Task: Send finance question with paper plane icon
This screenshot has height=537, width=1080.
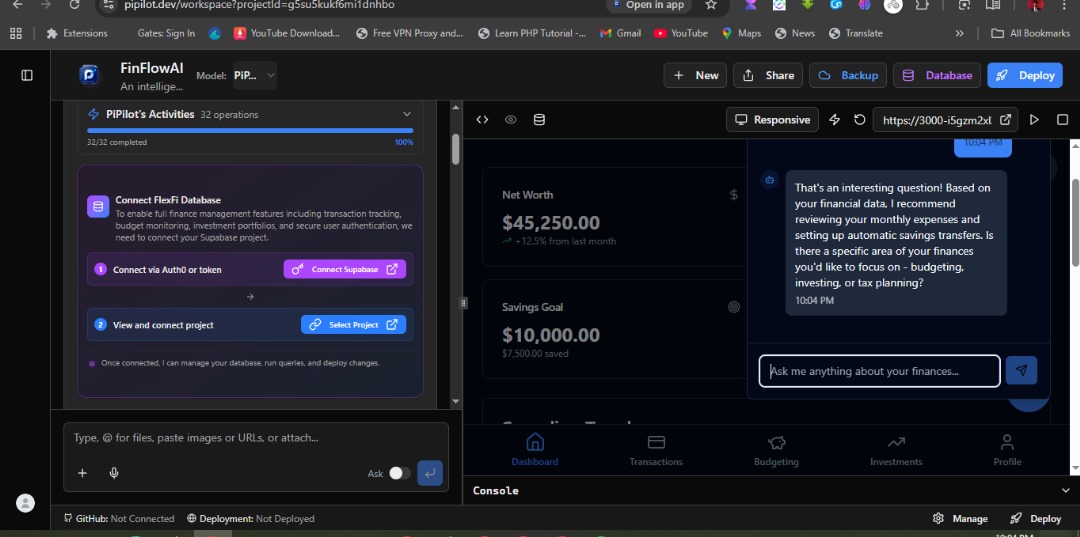Action: 1021,371
